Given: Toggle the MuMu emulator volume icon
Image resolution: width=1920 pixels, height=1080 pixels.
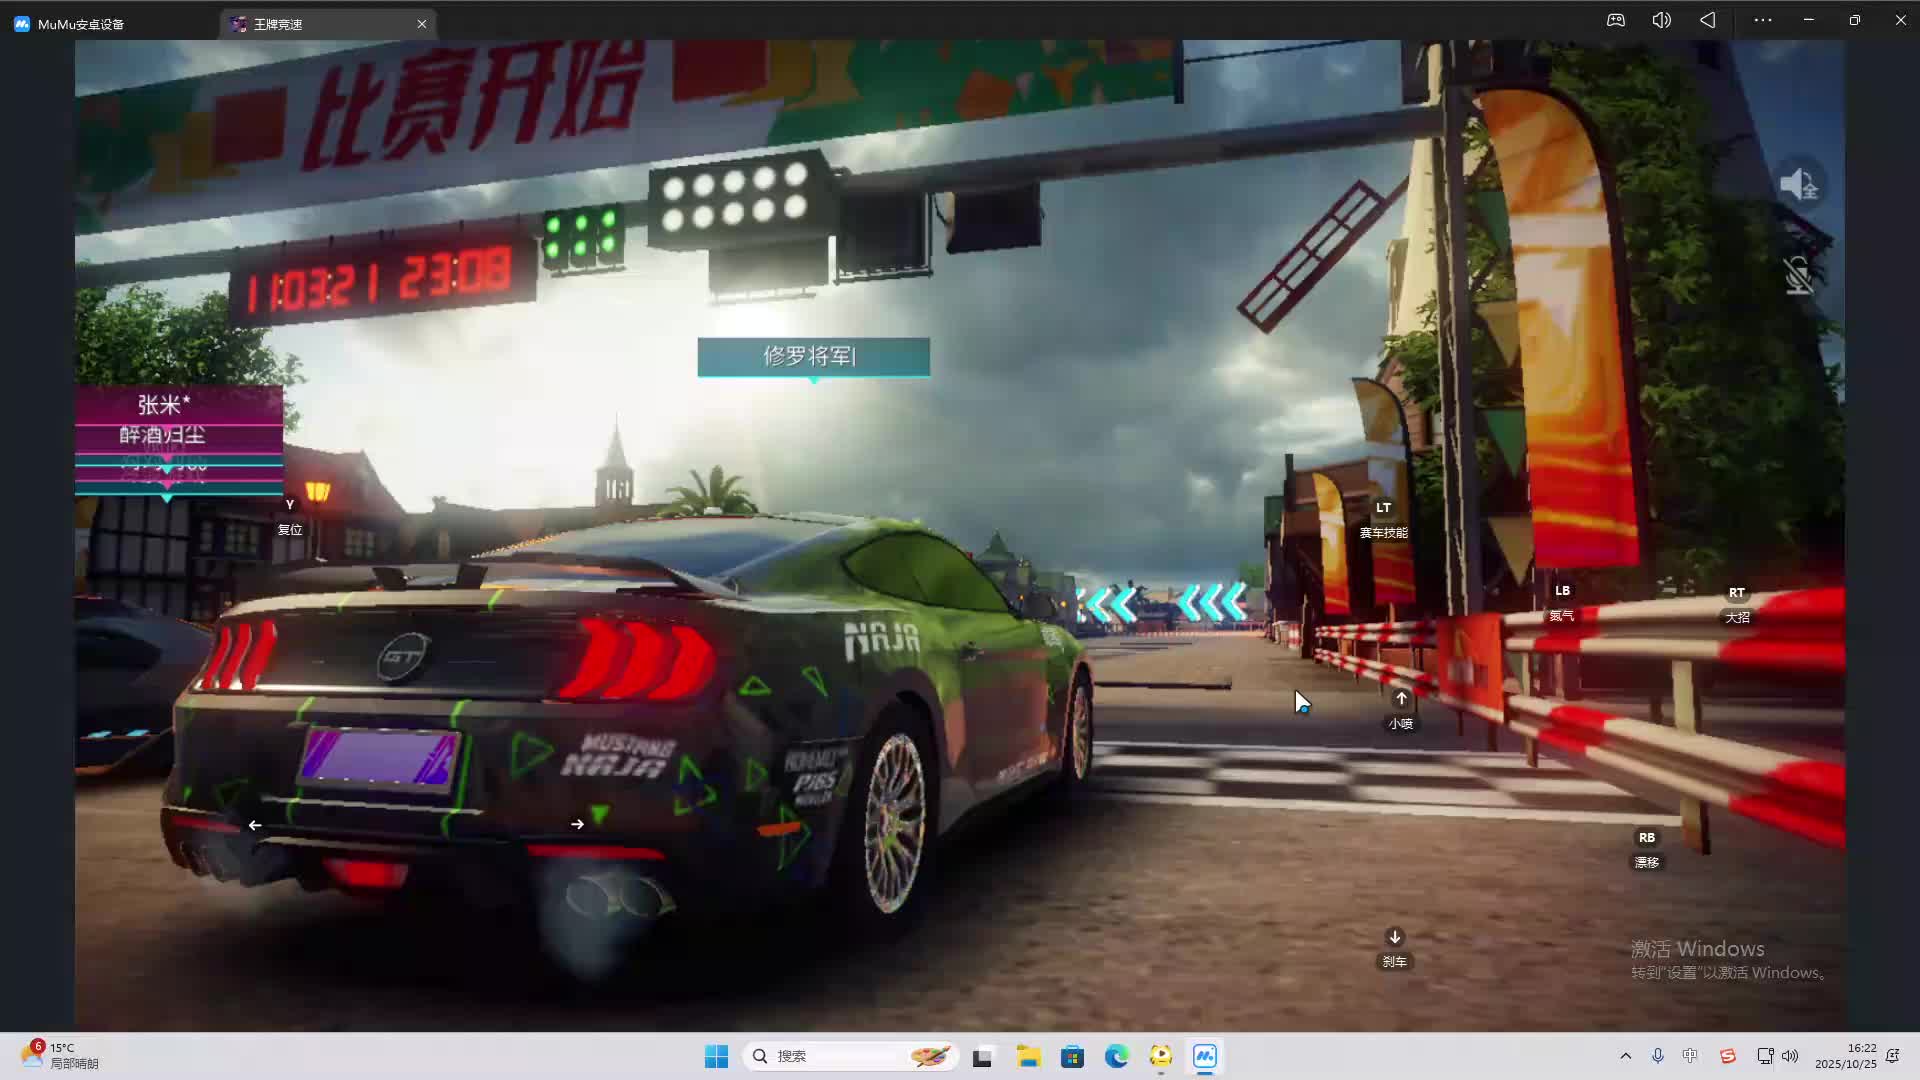Looking at the screenshot, I should [x=1661, y=20].
